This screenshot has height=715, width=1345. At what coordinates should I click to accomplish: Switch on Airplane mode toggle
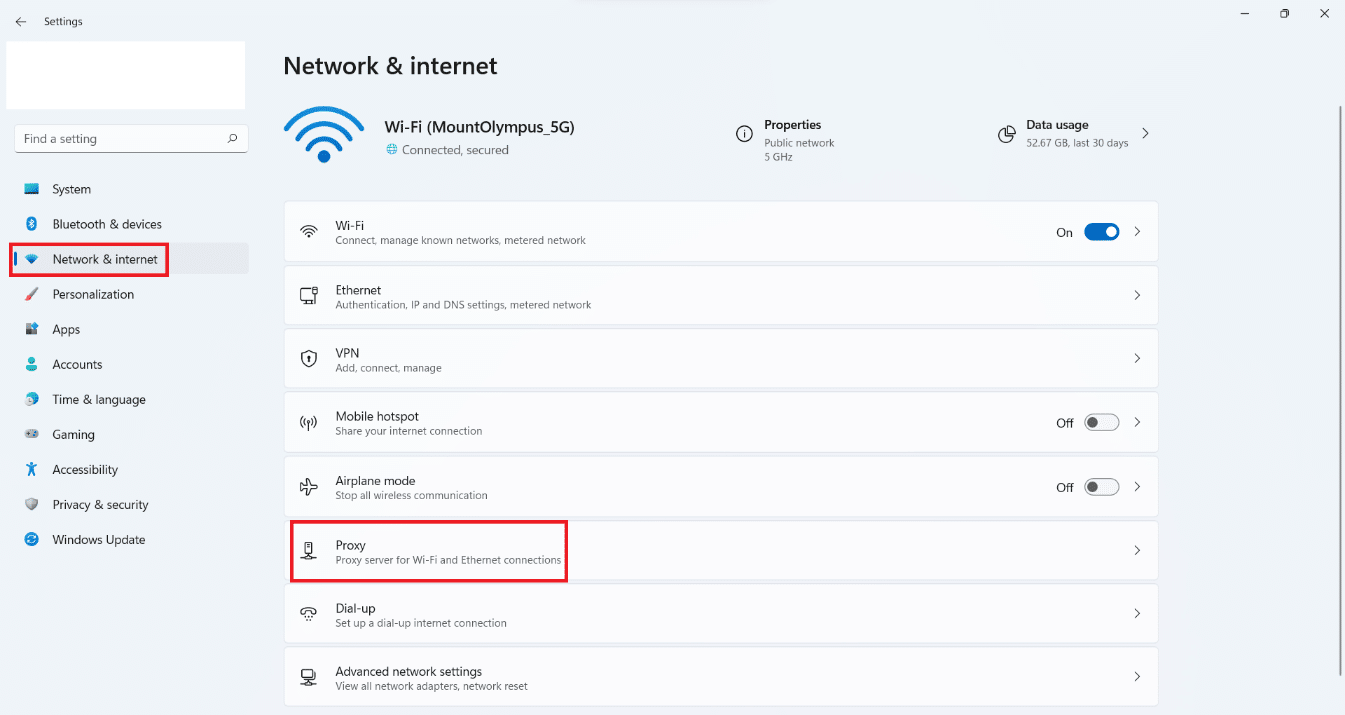click(1101, 487)
